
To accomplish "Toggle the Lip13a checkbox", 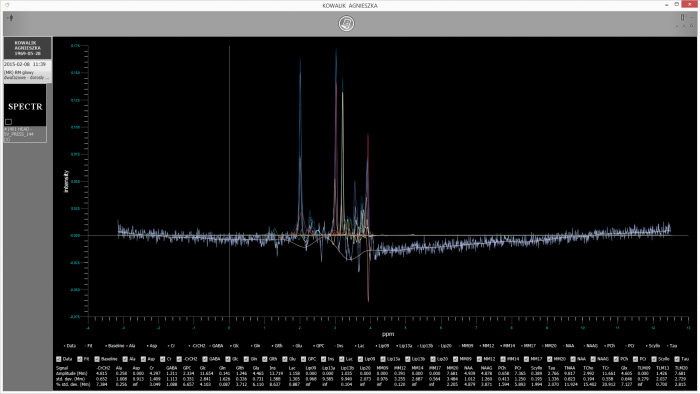I will click(383, 359).
